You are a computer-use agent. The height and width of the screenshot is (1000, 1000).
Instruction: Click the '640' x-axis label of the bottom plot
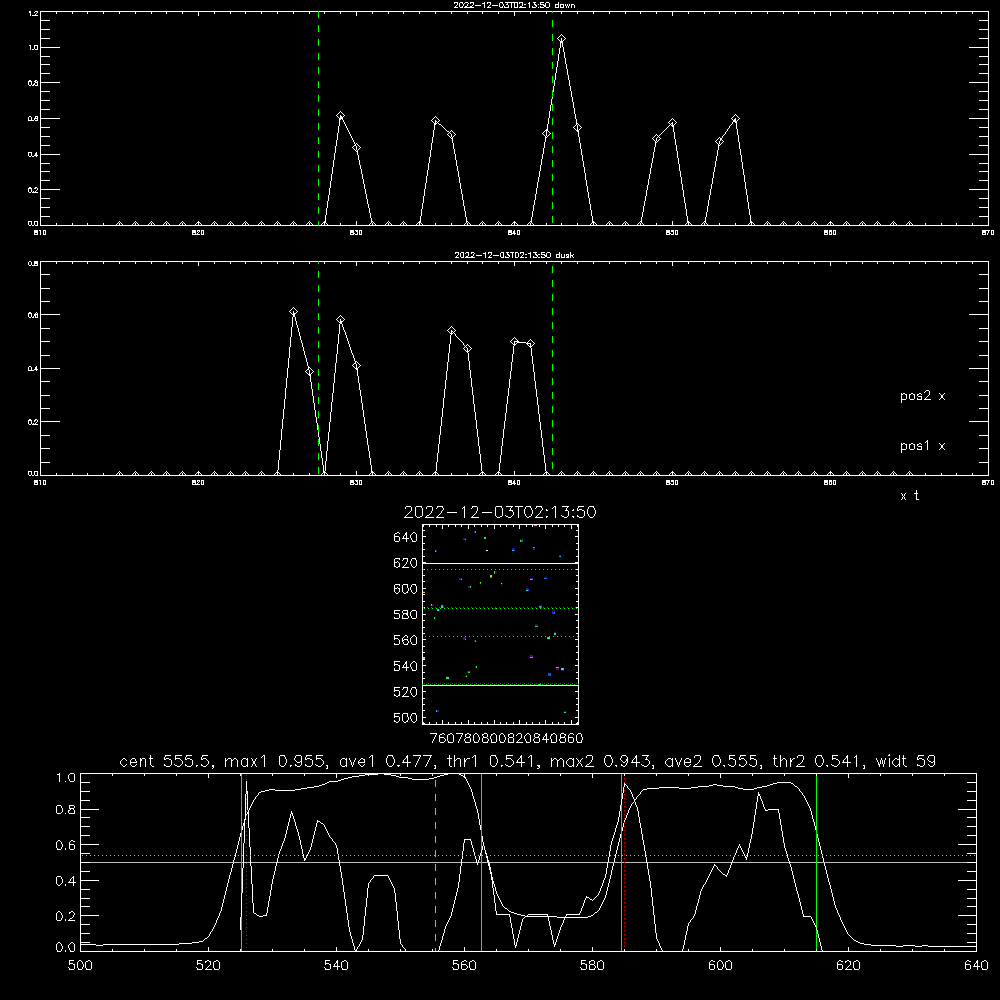976,966
